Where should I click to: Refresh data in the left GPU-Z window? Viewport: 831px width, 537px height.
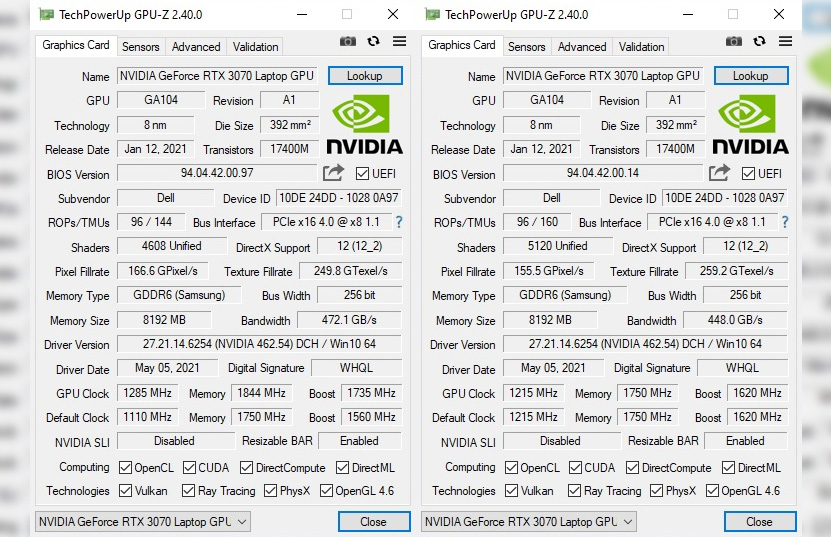tap(373, 41)
